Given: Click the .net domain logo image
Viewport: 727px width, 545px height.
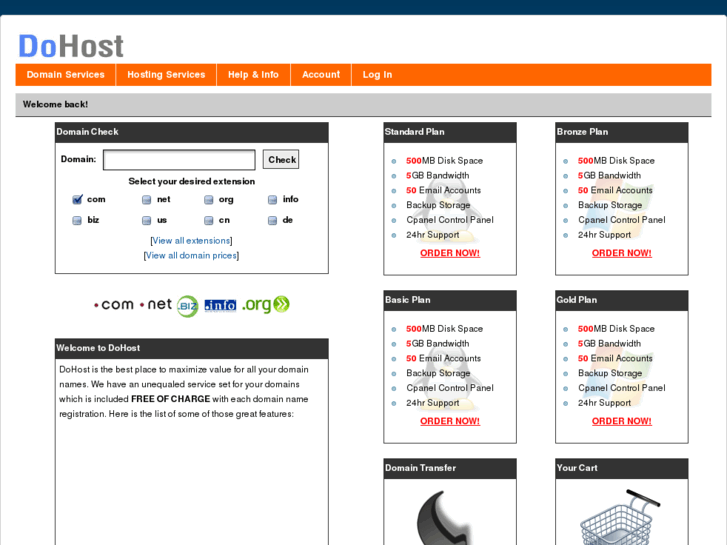Looking at the screenshot, I should click(x=156, y=304).
